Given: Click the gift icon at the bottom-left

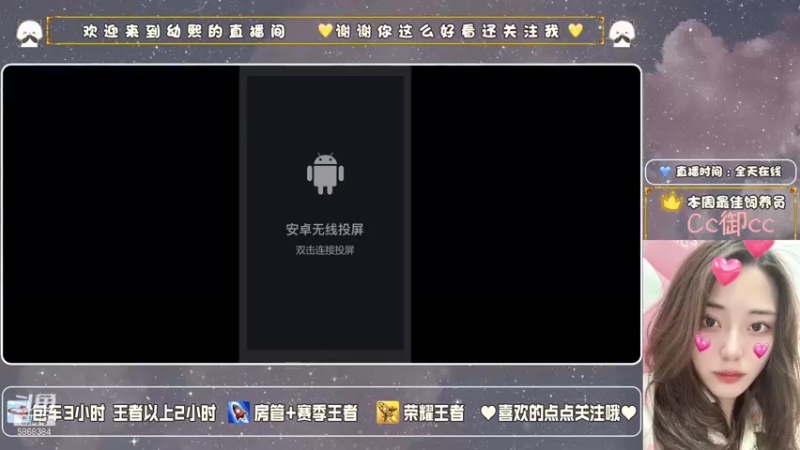Looking at the screenshot, I should coord(18,412).
